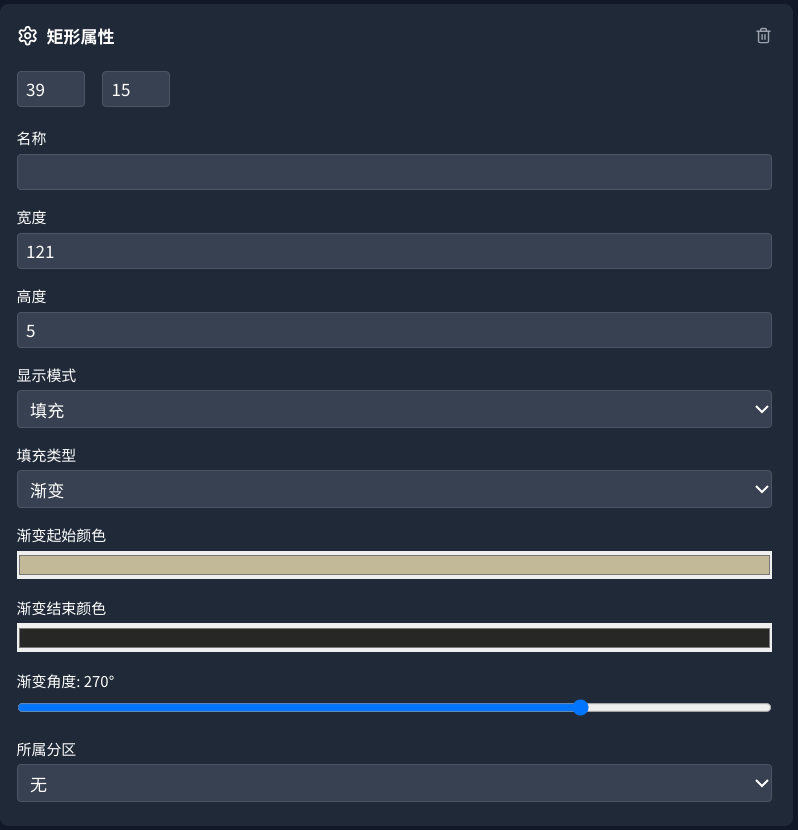Screen dimensions: 798x830
Task: Open the 显示模式 dropdown
Action: (x=394, y=409)
